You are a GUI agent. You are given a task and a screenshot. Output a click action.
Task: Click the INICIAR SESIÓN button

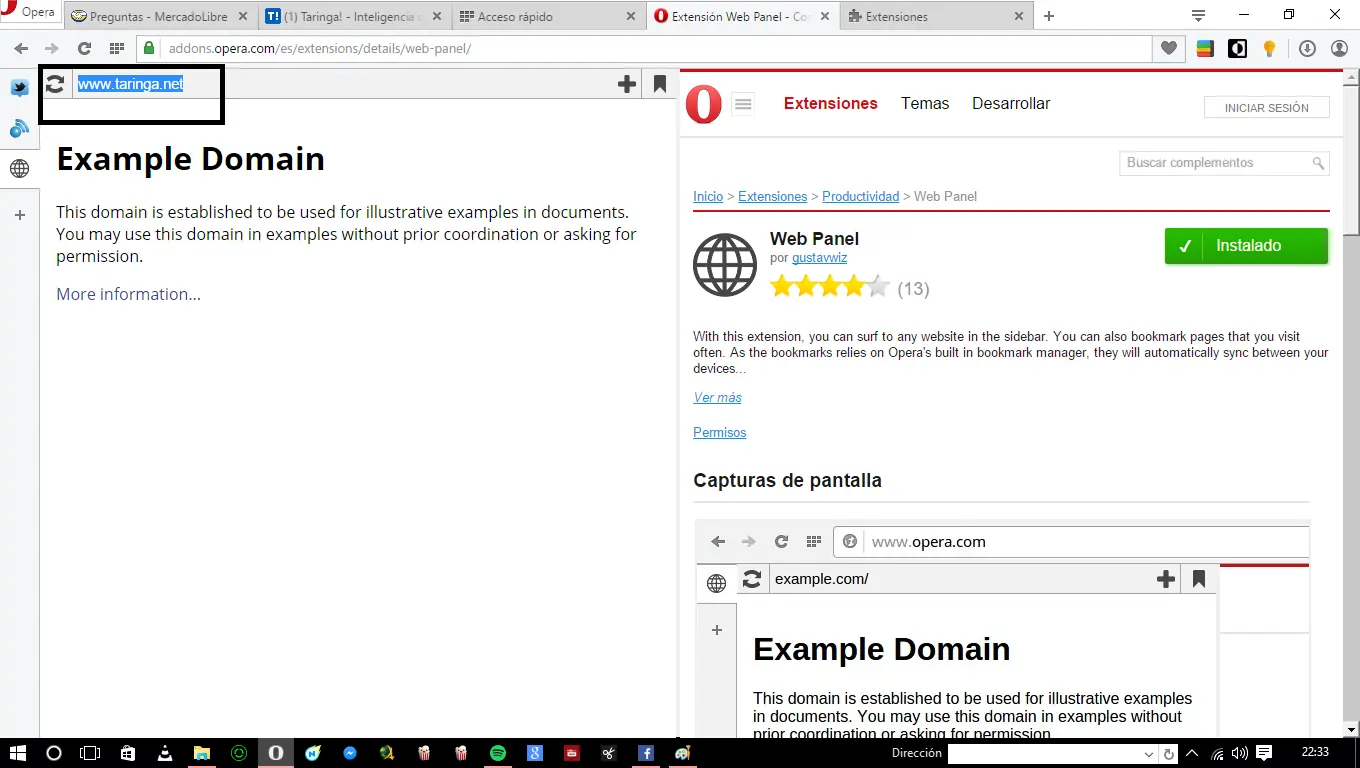pos(1266,107)
